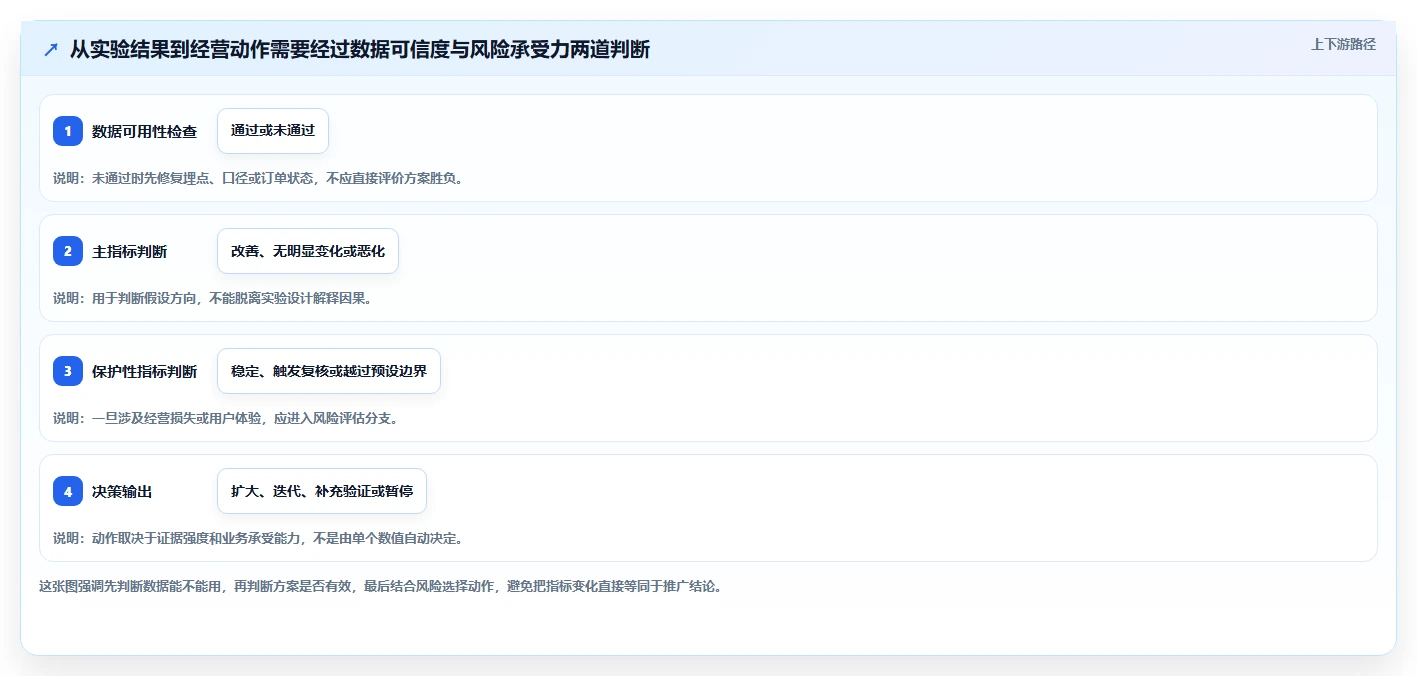Click step number badge 1
The image size is (1417, 676).
(68, 131)
